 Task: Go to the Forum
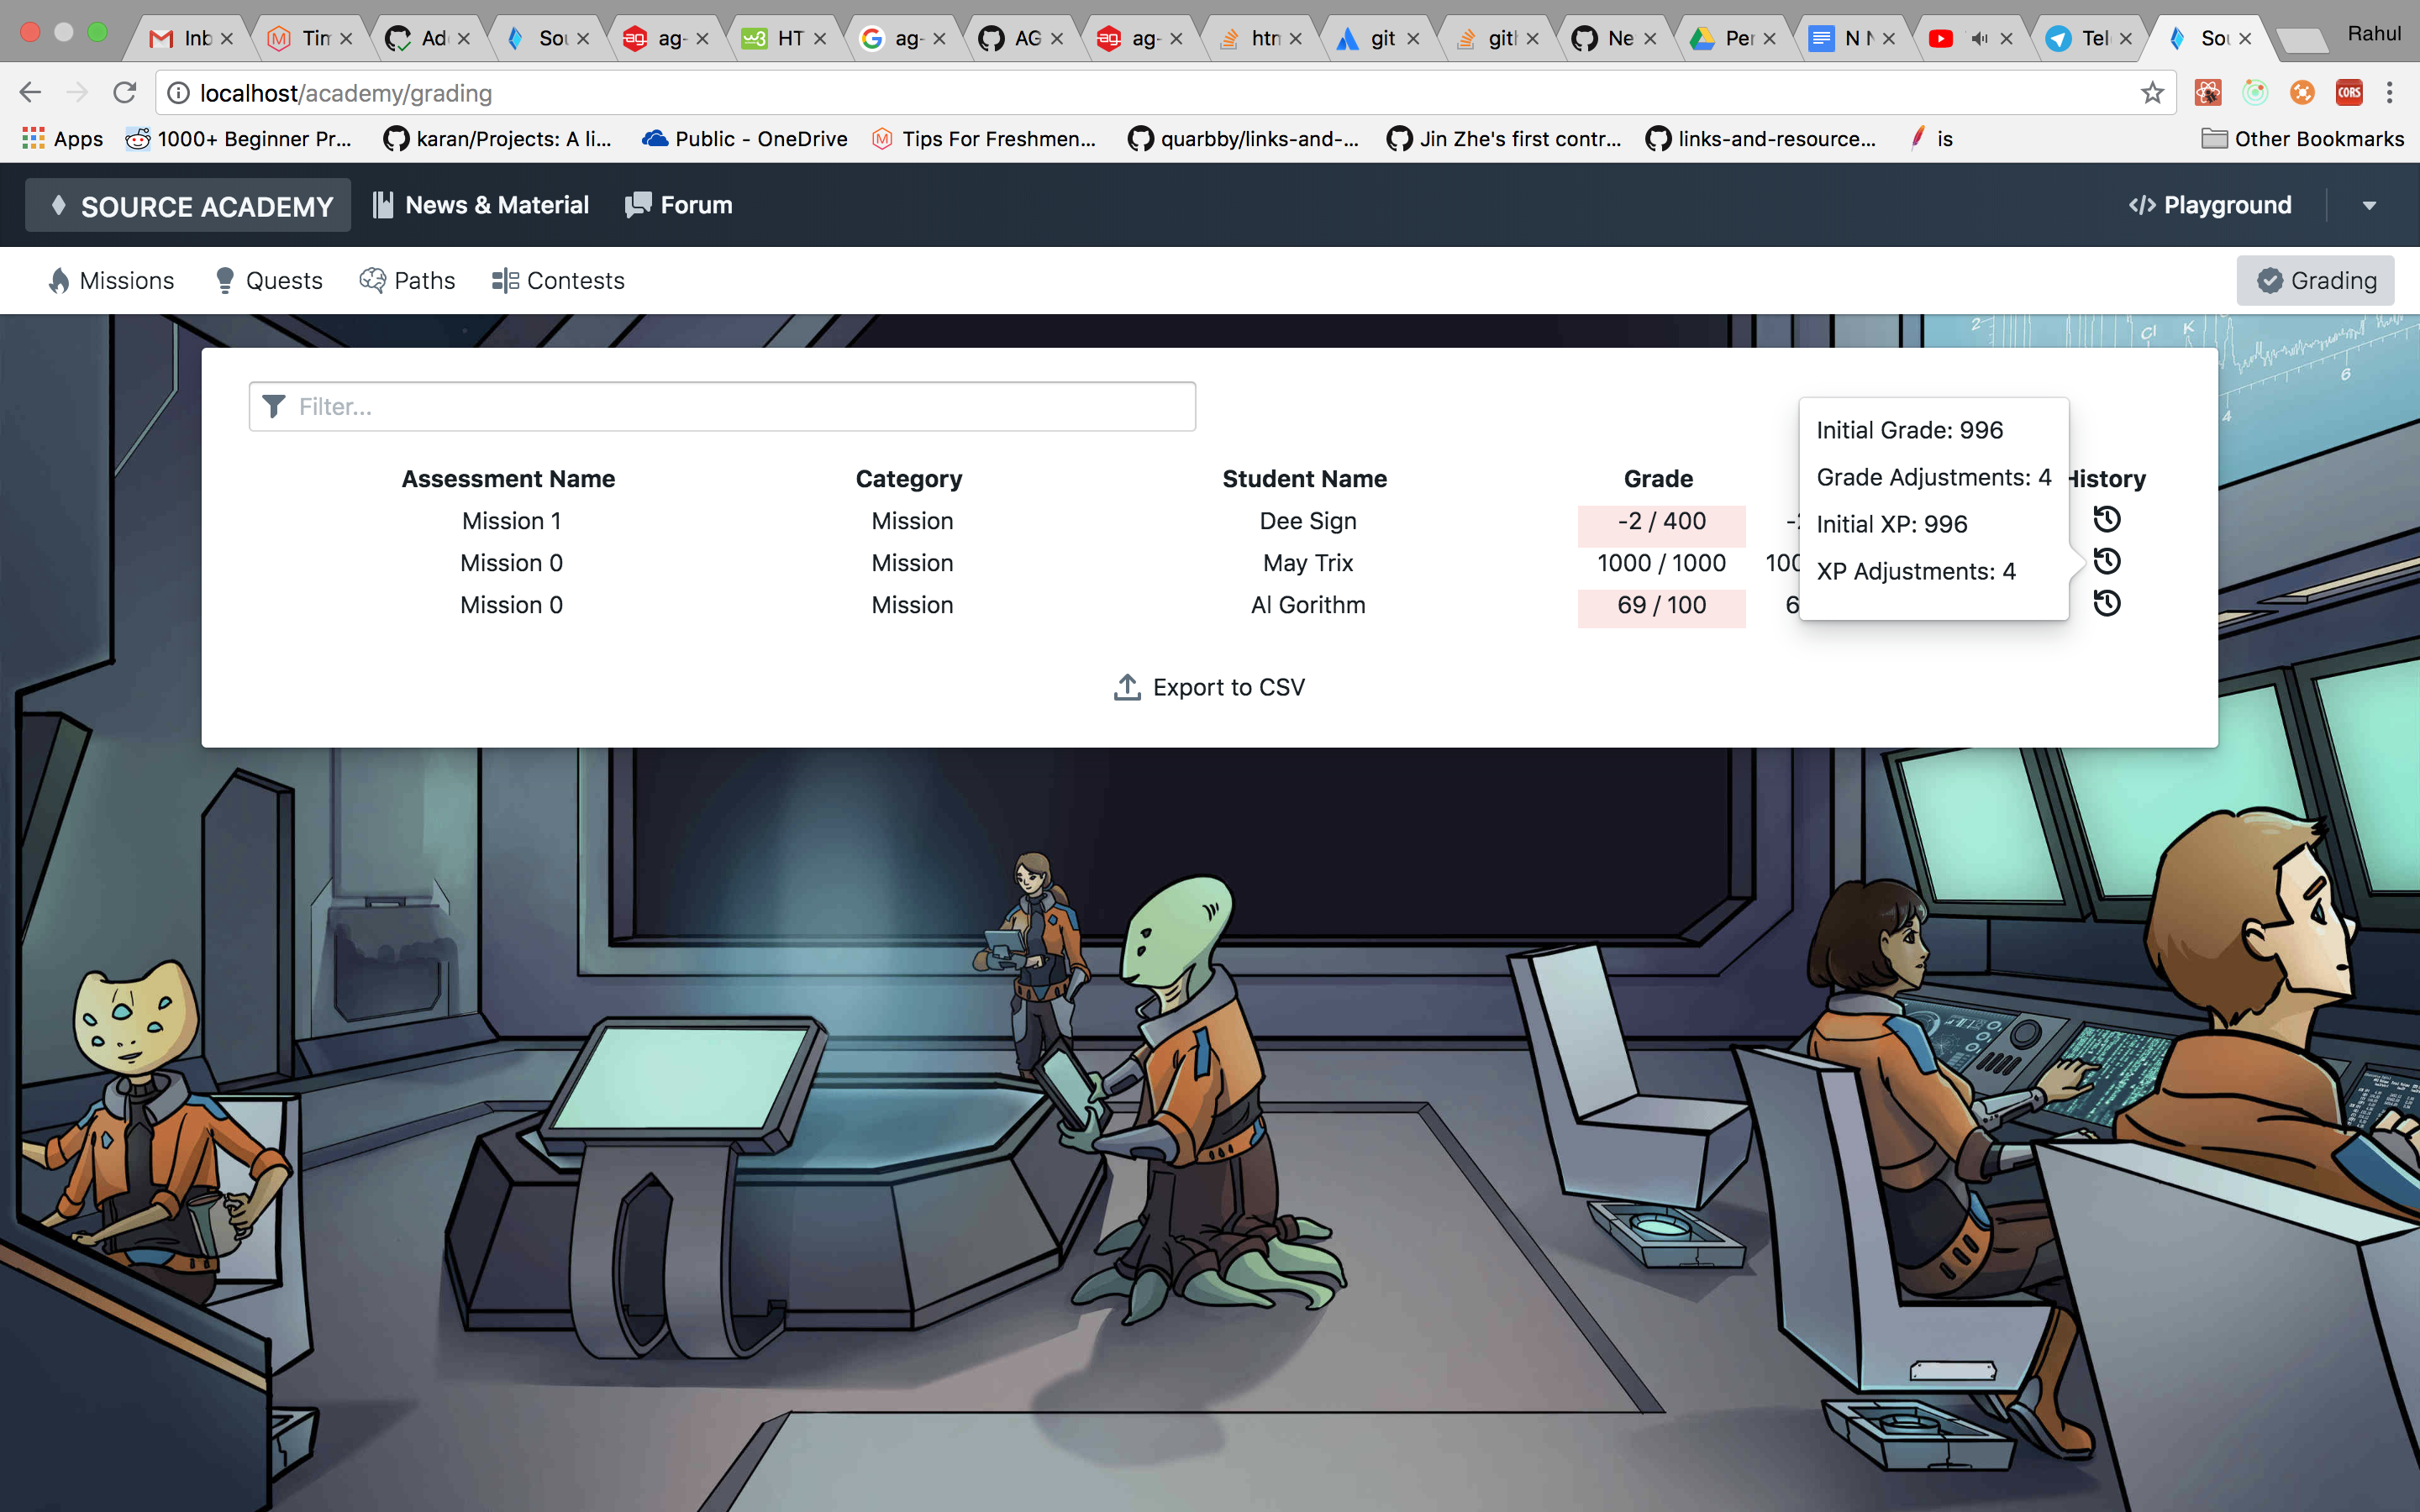pos(679,205)
